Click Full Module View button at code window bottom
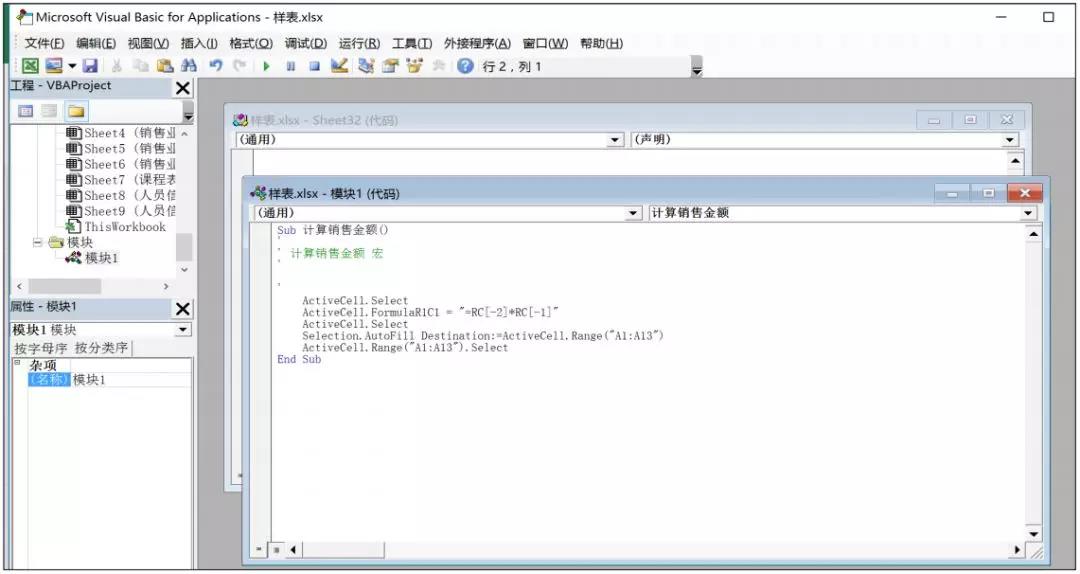 click(x=276, y=549)
